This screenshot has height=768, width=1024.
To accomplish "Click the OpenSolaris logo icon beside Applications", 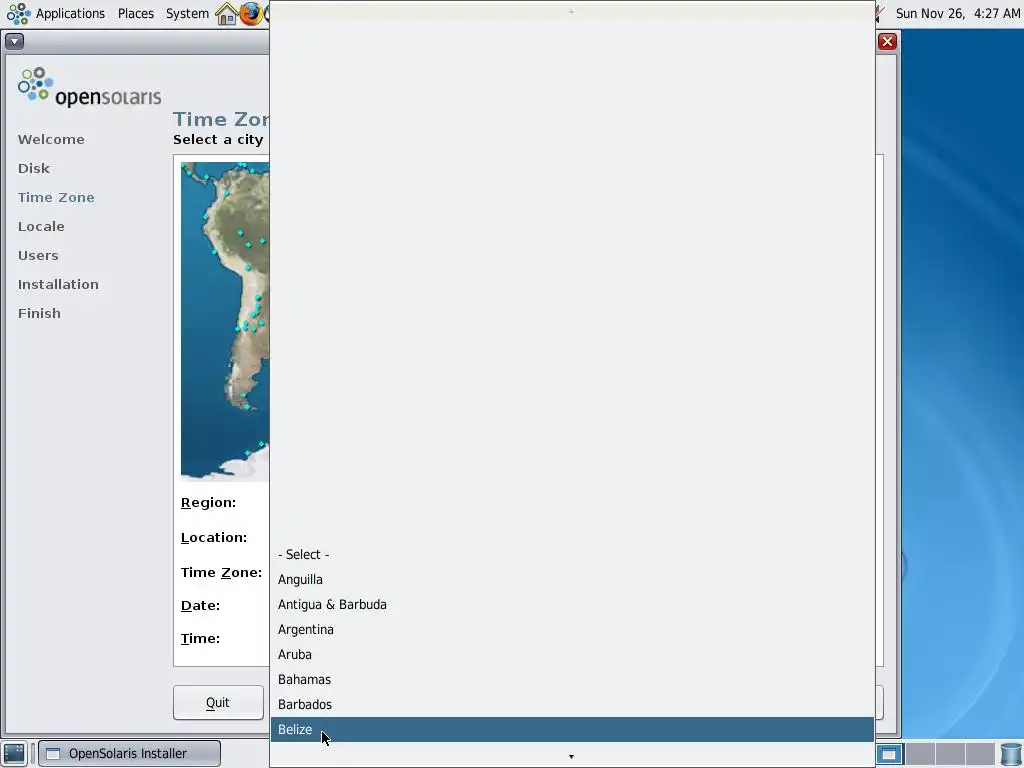I will pyautogui.click(x=18, y=13).
